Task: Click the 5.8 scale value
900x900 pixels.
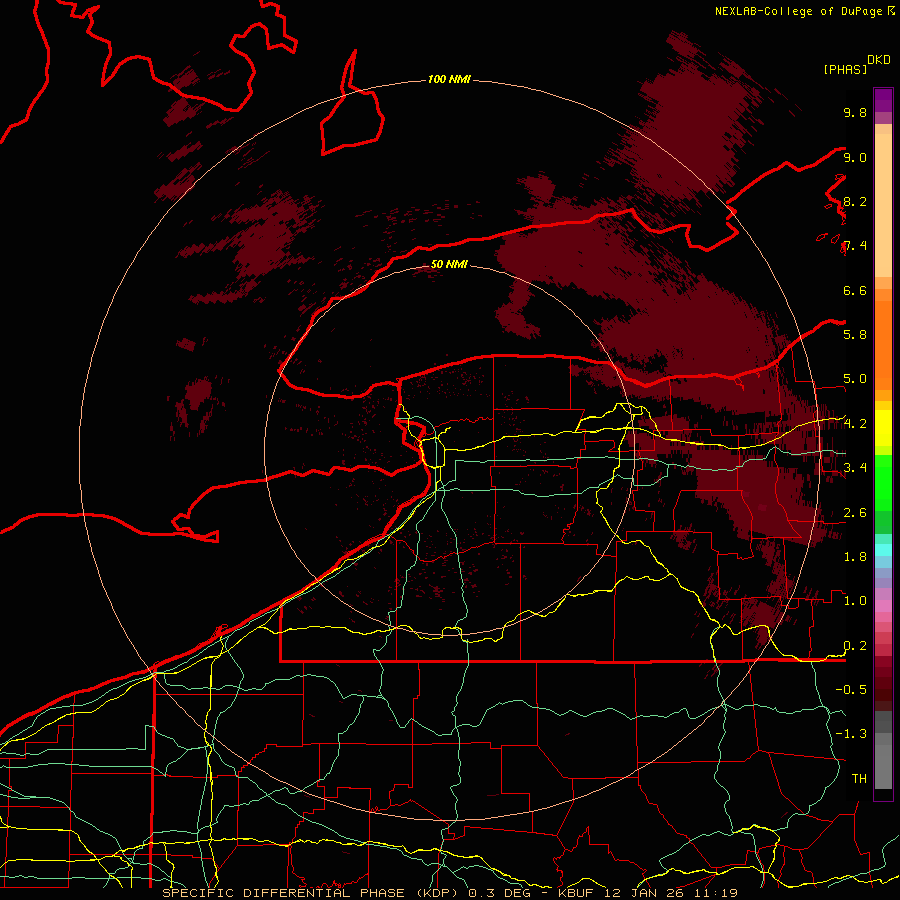Action: (855, 335)
